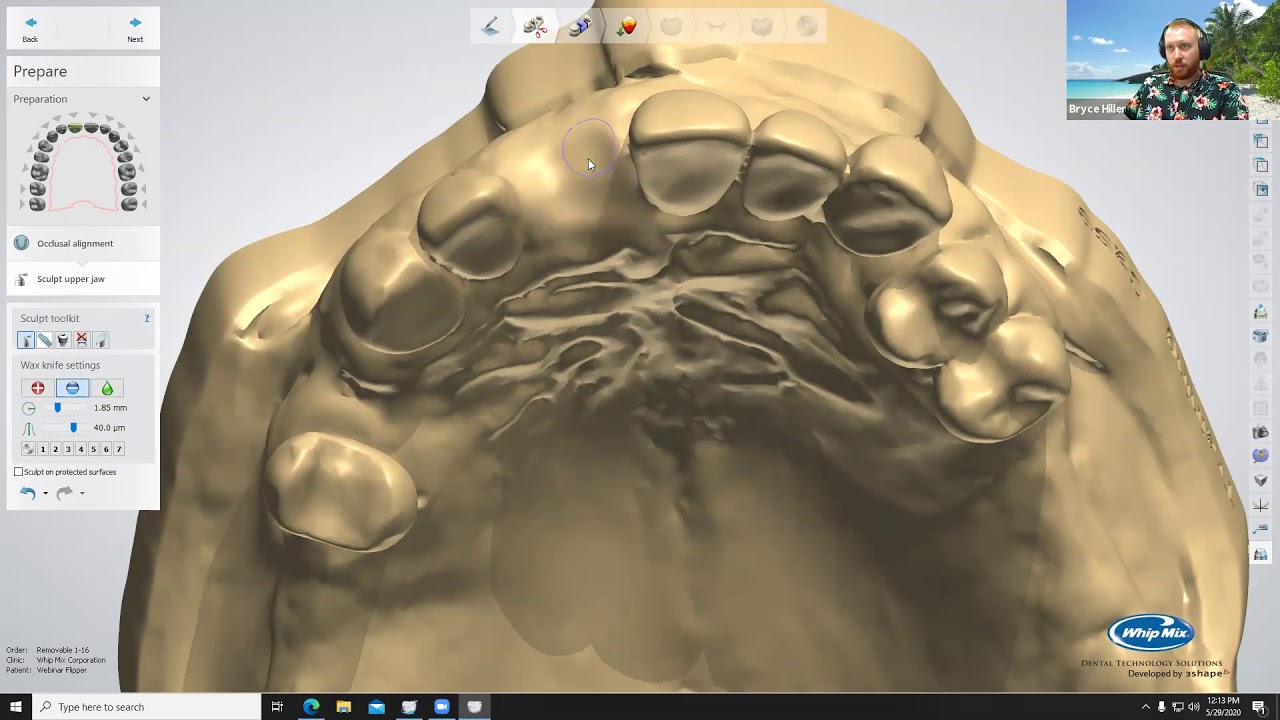Screen dimensions: 1280x720
Task: Open the first workflow step (scalpel icon)
Action: coord(490,27)
